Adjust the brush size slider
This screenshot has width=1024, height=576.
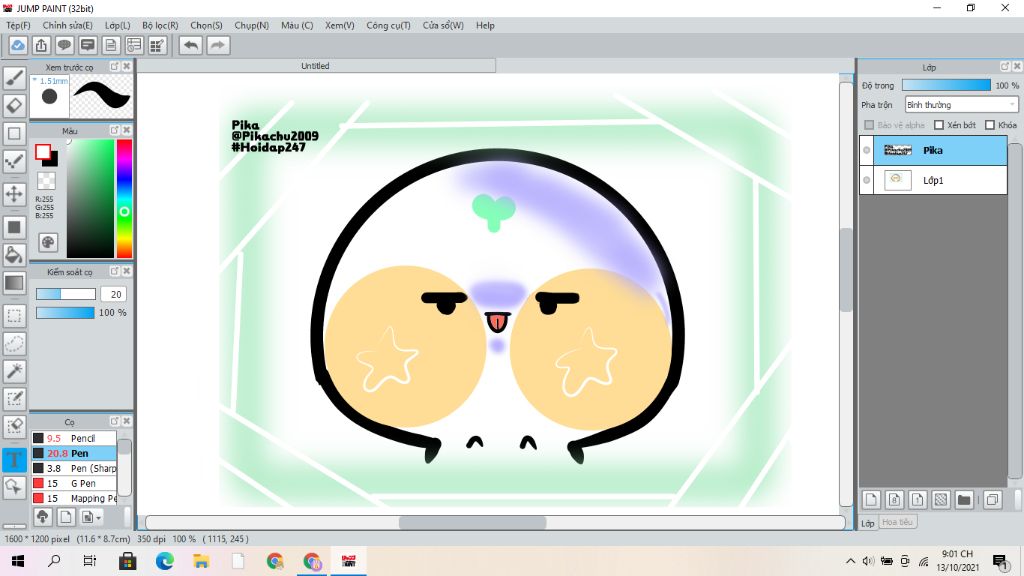[65, 295]
